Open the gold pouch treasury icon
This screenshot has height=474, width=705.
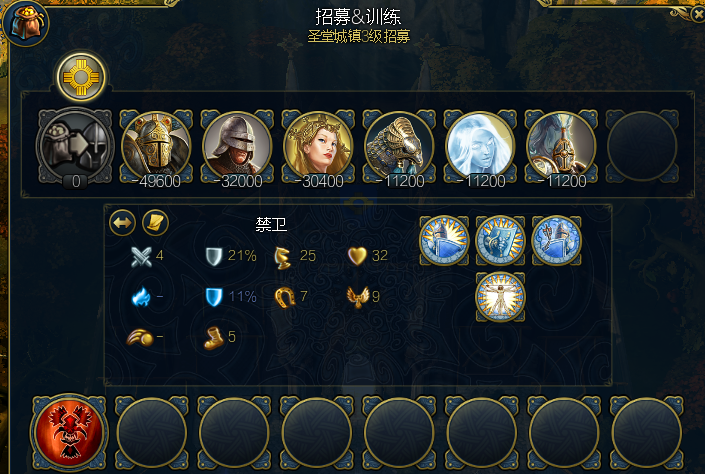pos(26,22)
